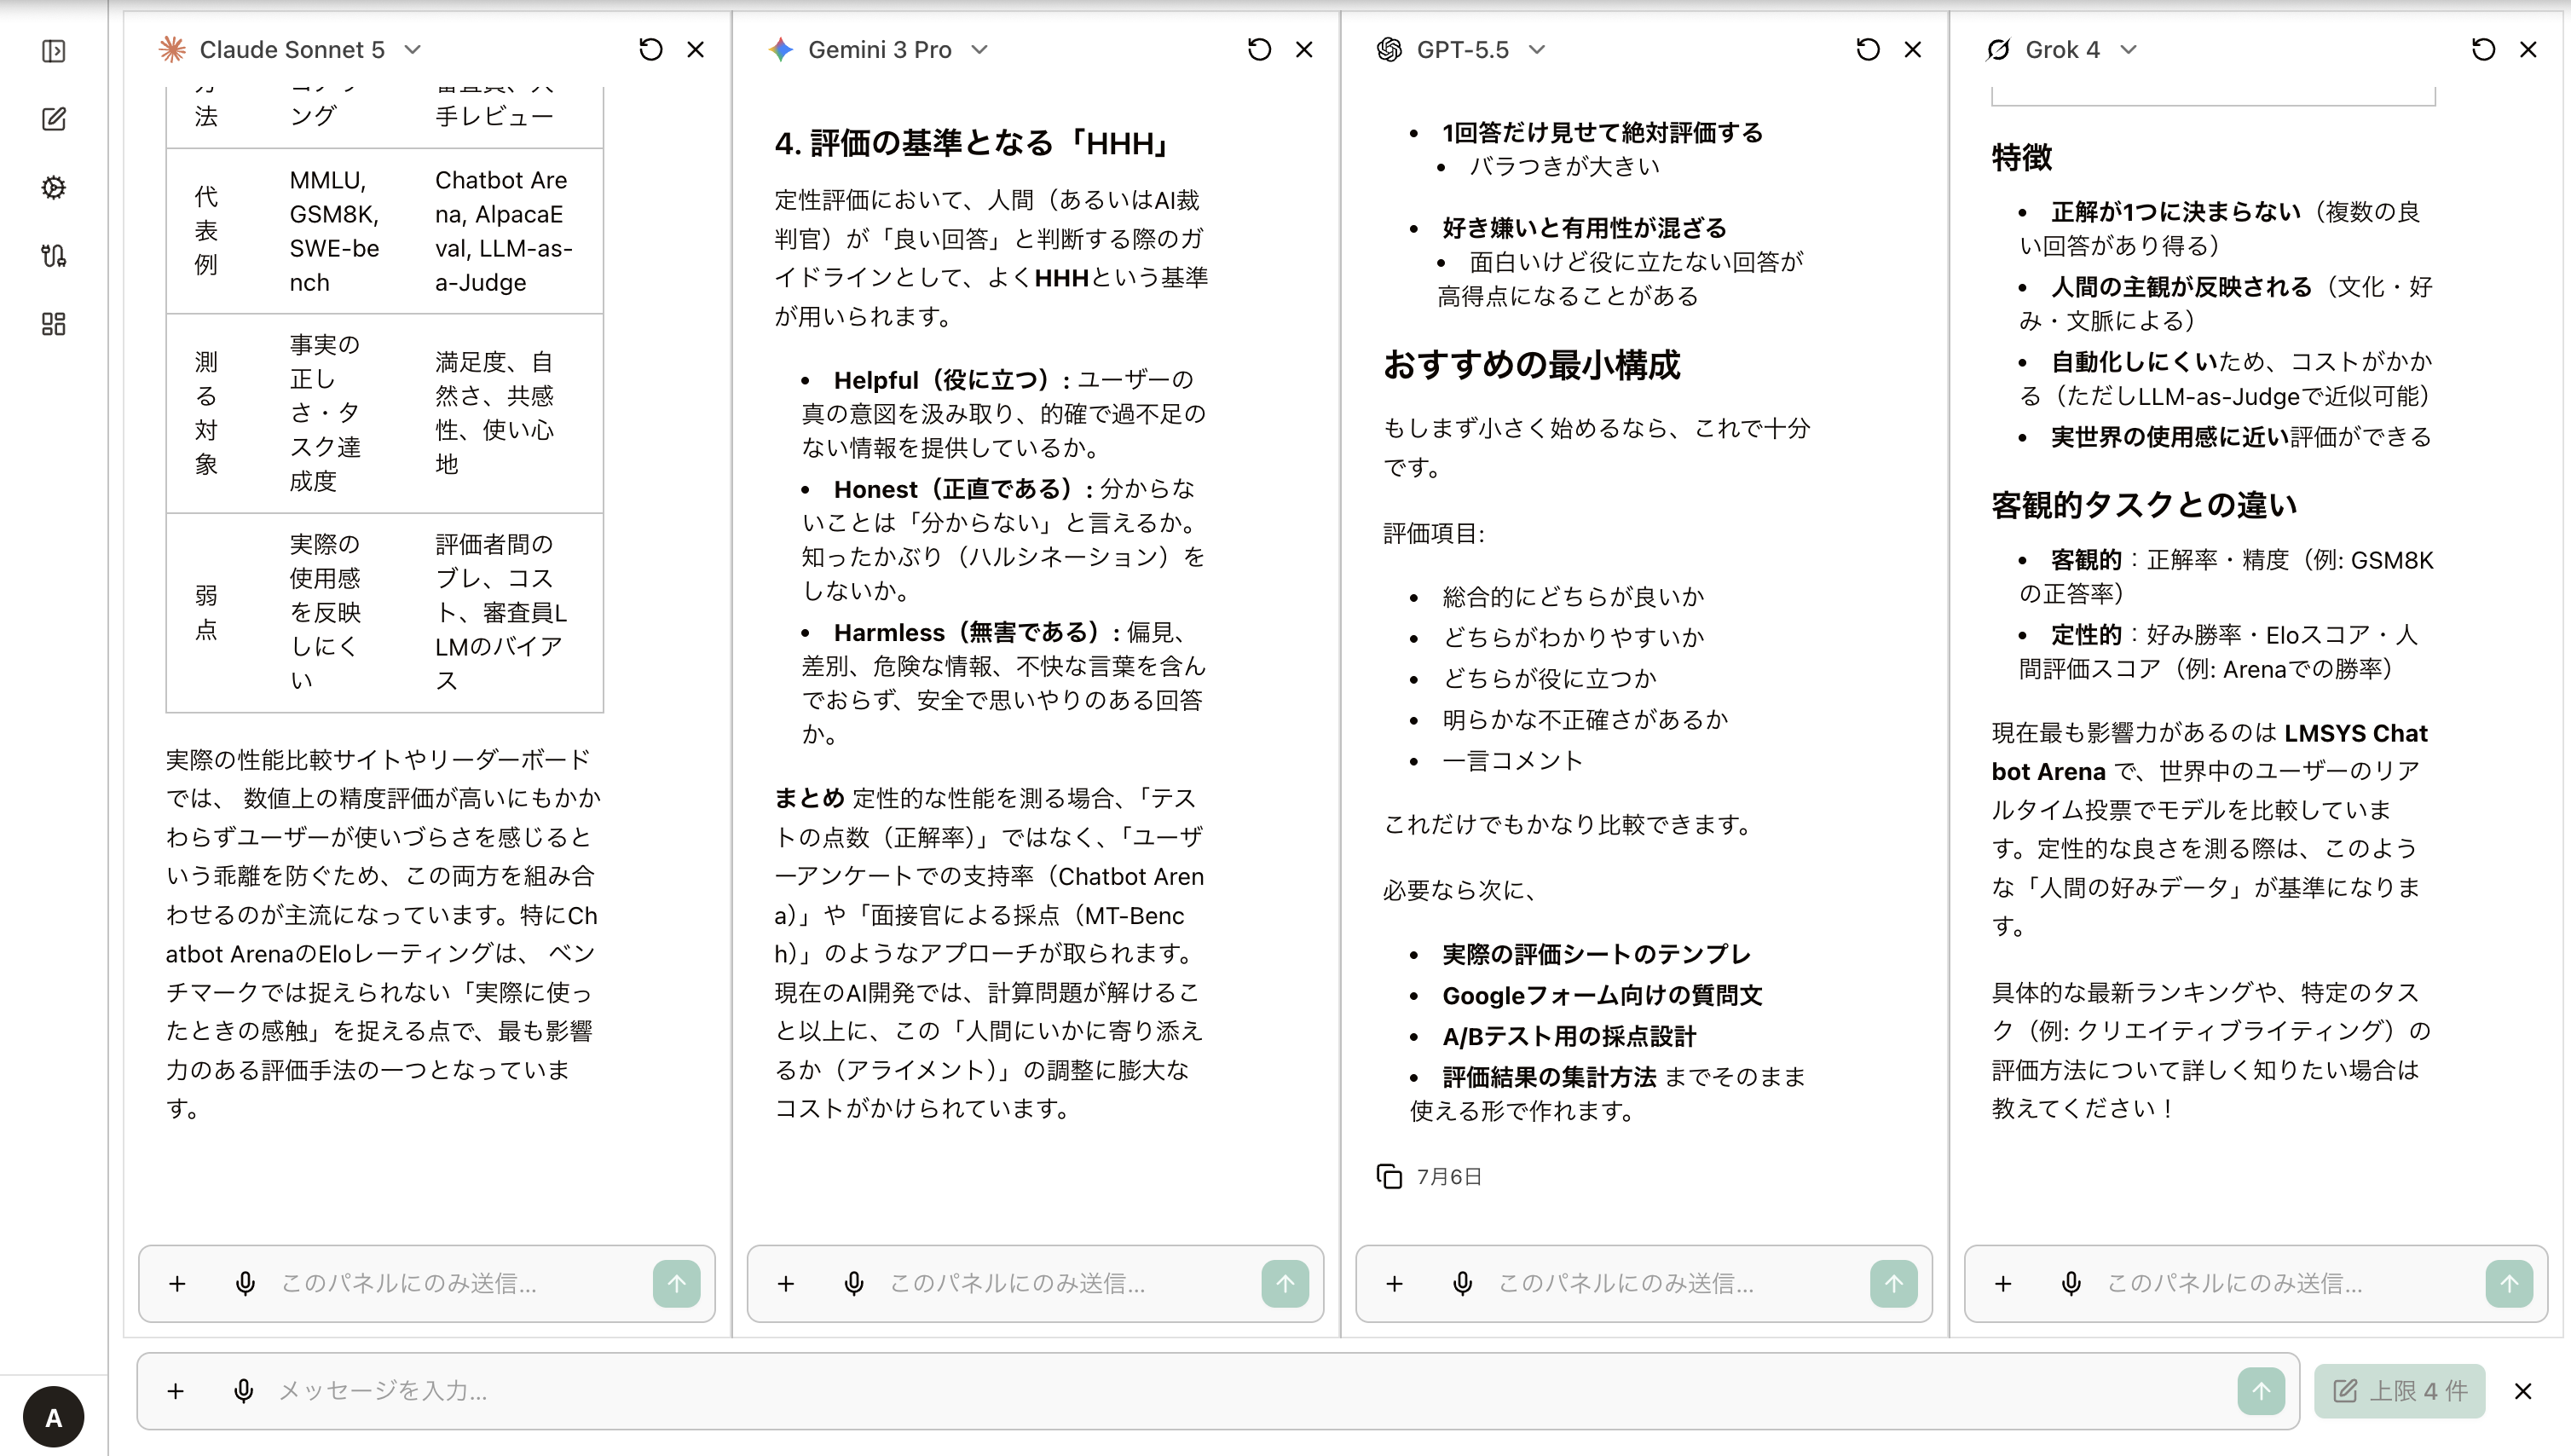The height and width of the screenshot is (1456, 2571).
Task: Open Grok 4 model selector chevron
Action: point(2128,49)
